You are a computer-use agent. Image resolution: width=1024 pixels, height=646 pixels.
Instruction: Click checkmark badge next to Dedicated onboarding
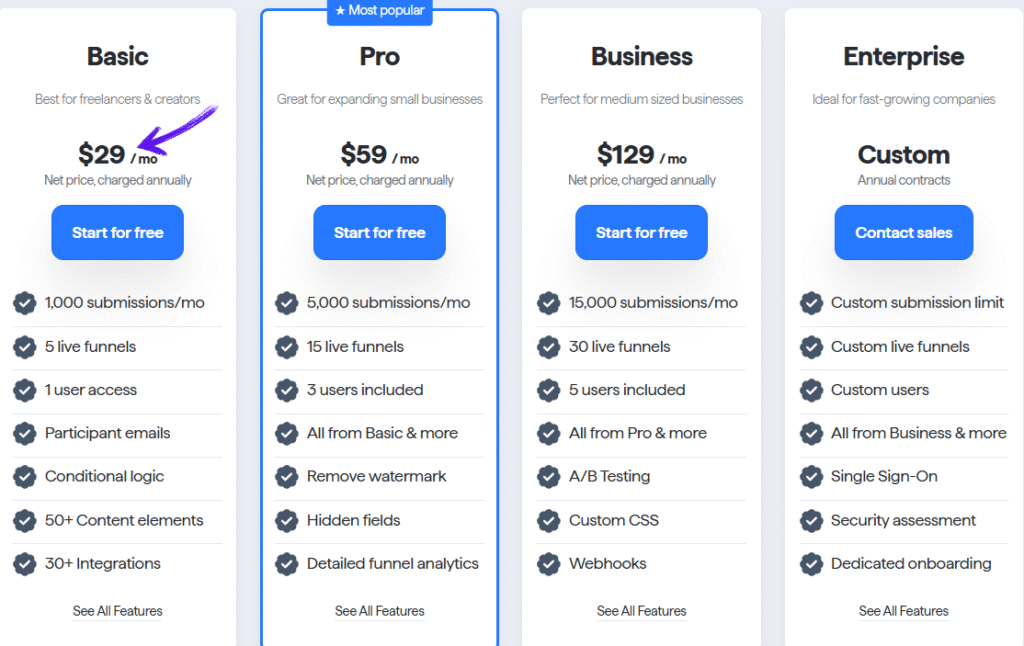[x=811, y=564]
